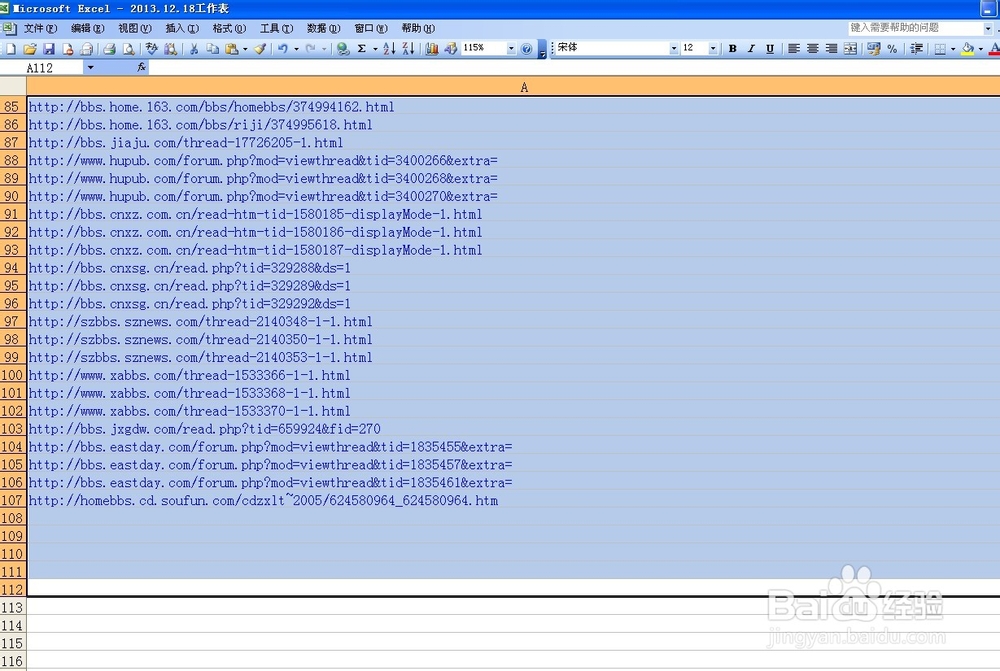Open the 工具 (Tools) menu
Viewport: 1000px width, 671px height.
(276, 28)
